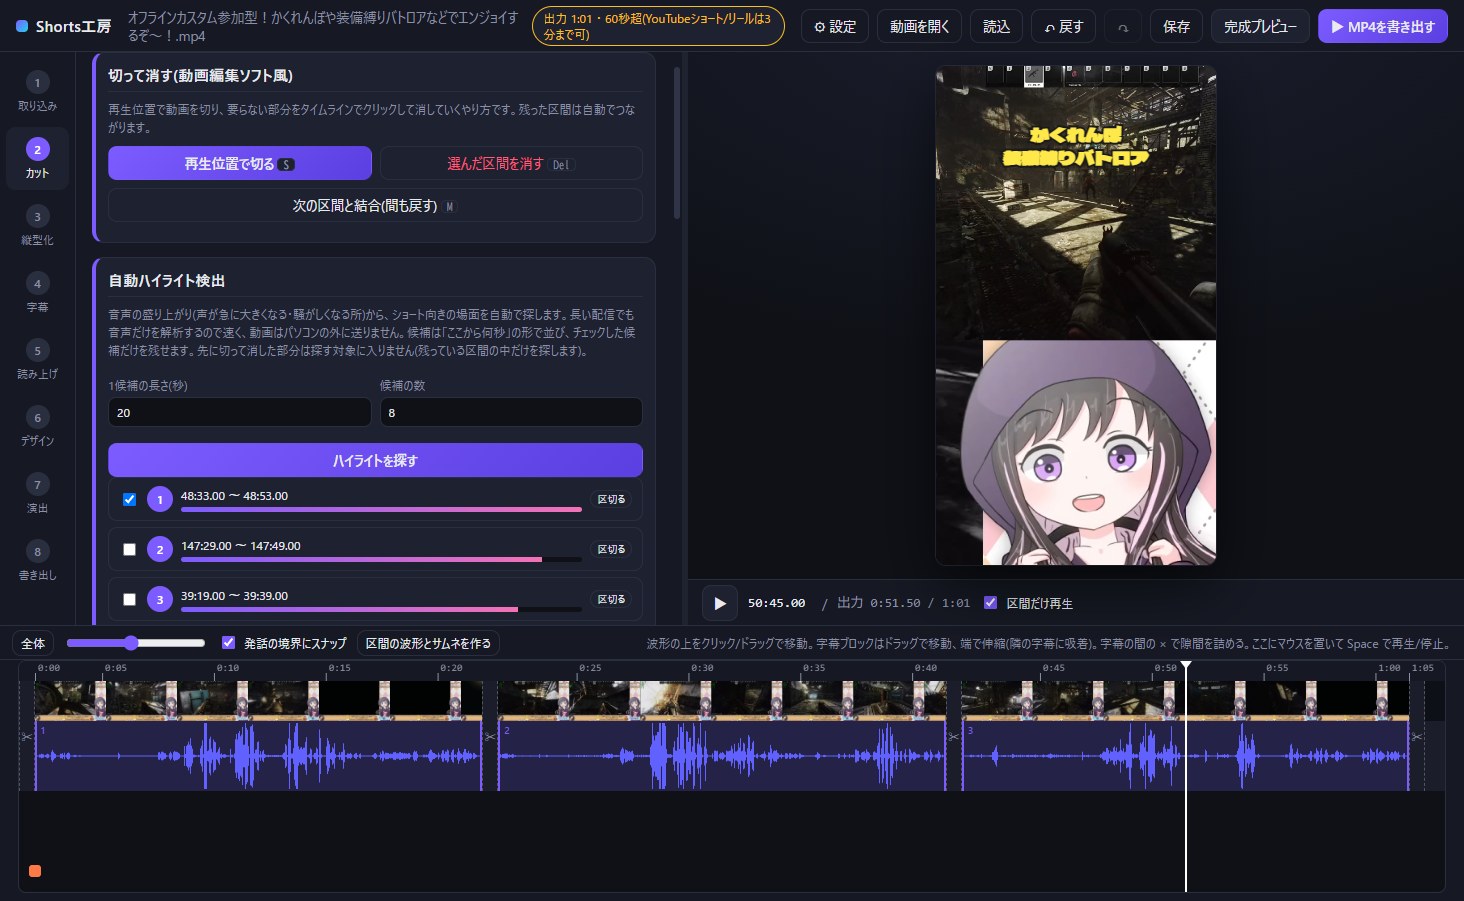
Task: Check highlight candidate 39:19.00 checkbox
Action: [x=129, y=599]
